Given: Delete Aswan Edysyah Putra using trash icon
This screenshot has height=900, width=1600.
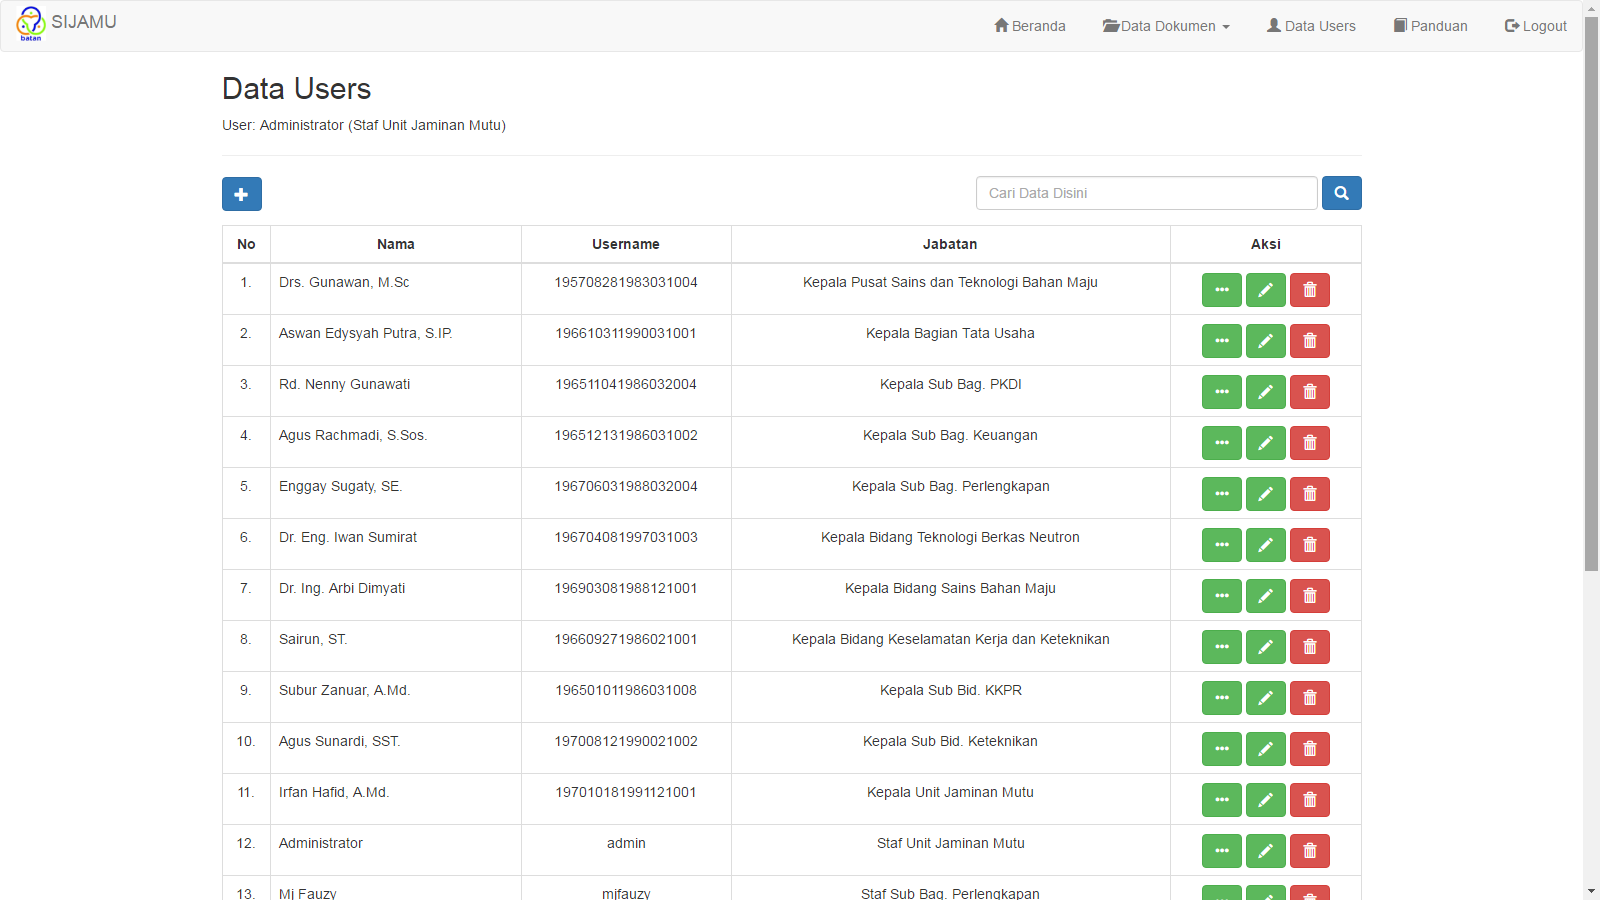Looking at the screenshot, I should click(1309, 341).
